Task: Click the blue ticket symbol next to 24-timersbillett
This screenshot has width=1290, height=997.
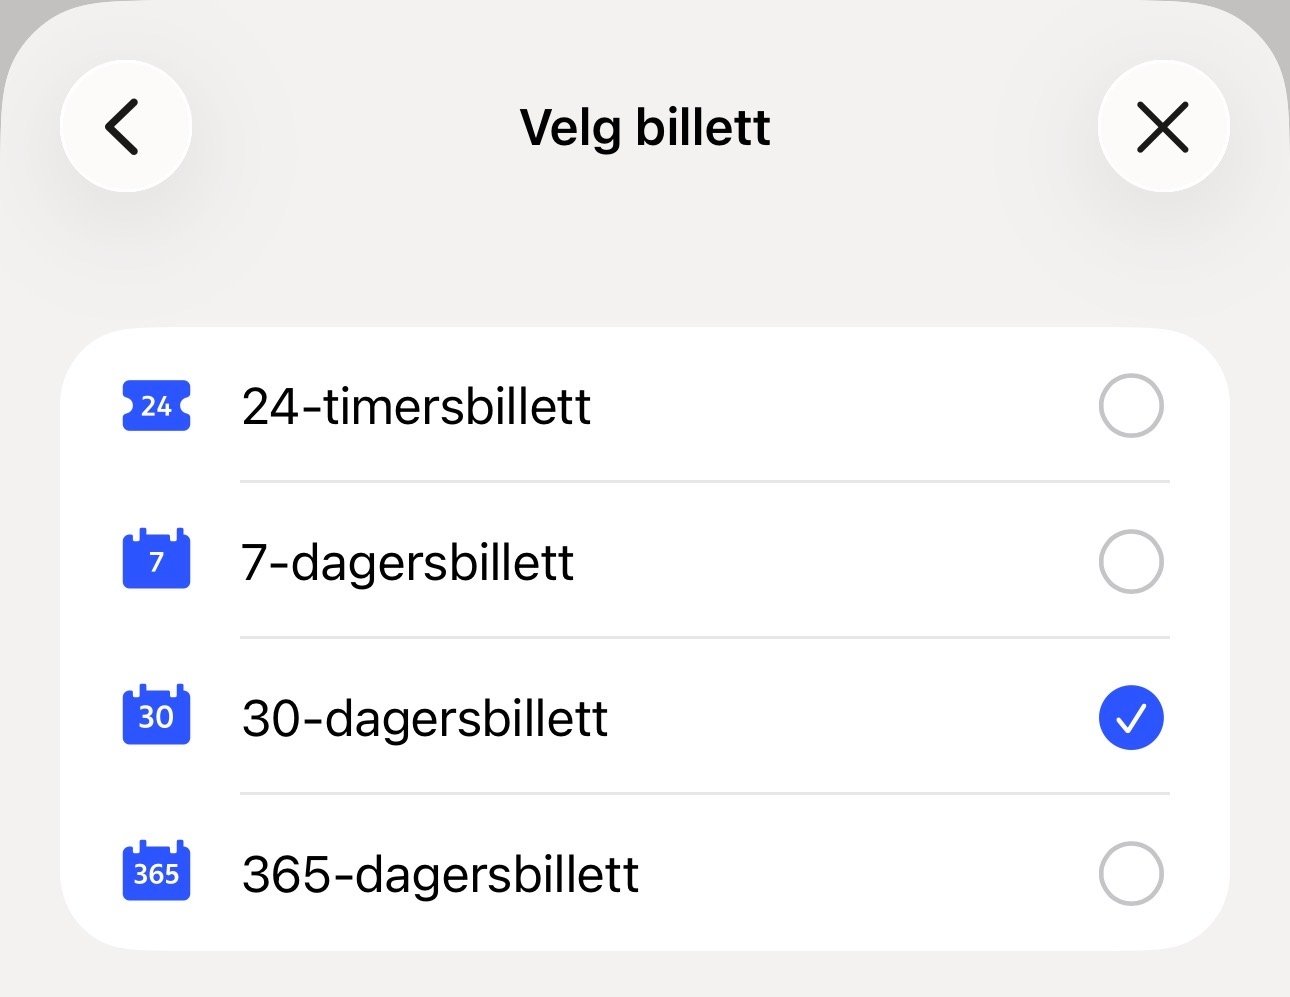Action: coord(156,406)
